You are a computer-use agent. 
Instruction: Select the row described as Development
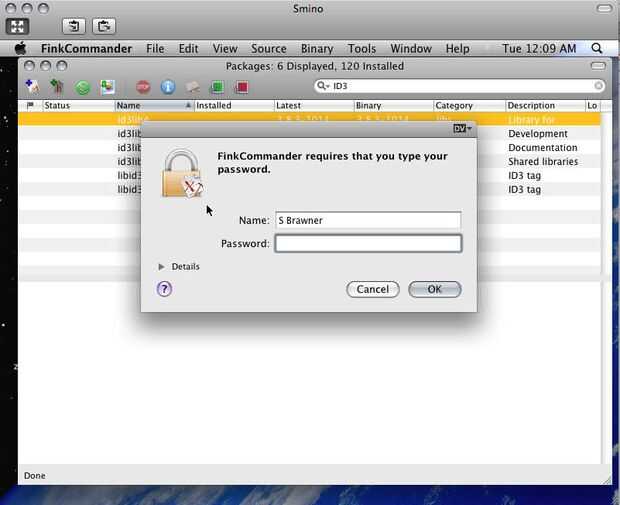click(x=309, y=134)
